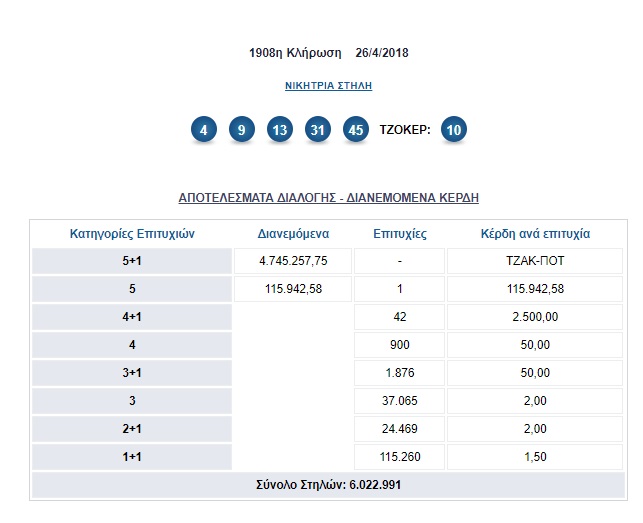The height and width of the screenshot is (523, 643).
Task: Click the 50,00 prize for category 4
Action: coord(535,345)
